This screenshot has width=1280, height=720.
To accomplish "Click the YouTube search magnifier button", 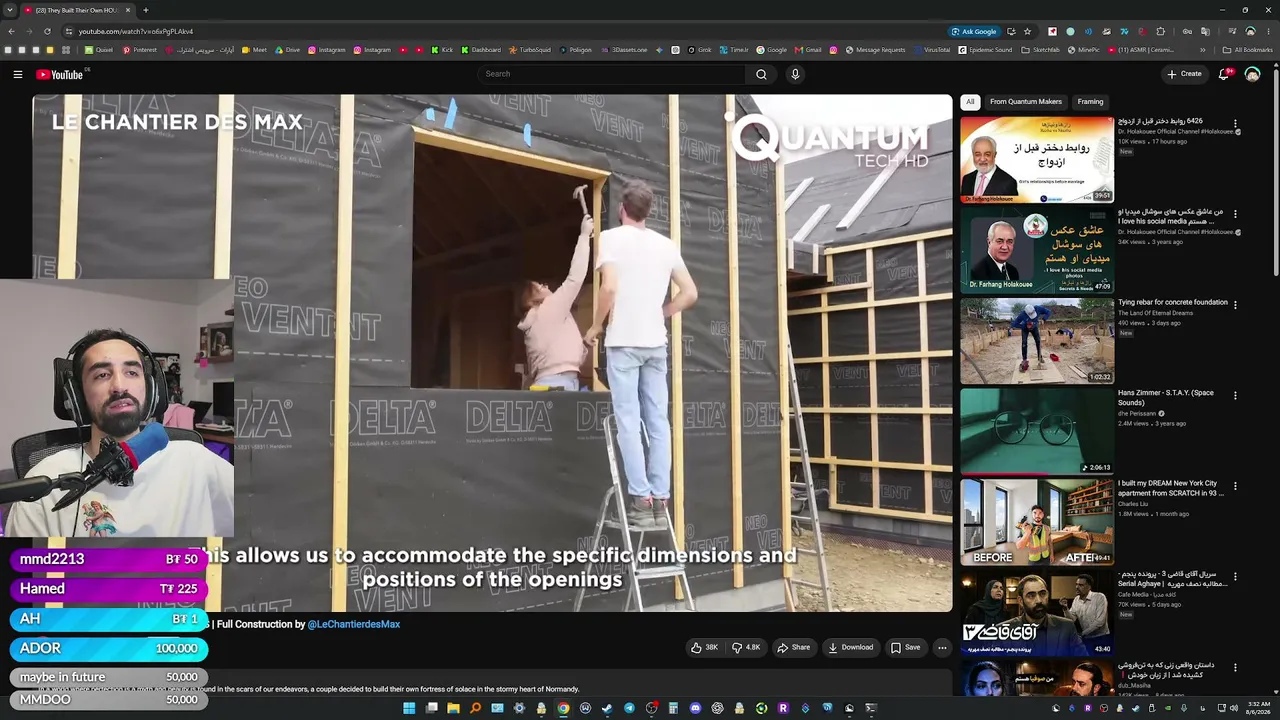I will point(761,74).
